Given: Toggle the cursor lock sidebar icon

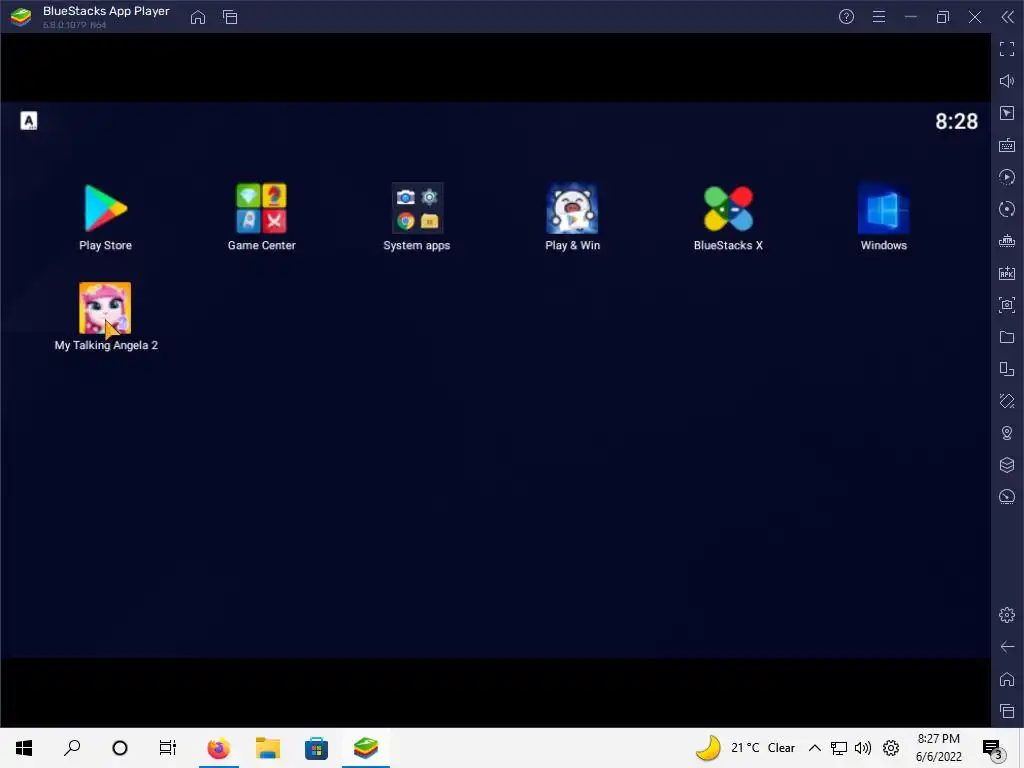Looking at the screenshot, I should [1007, 113].
